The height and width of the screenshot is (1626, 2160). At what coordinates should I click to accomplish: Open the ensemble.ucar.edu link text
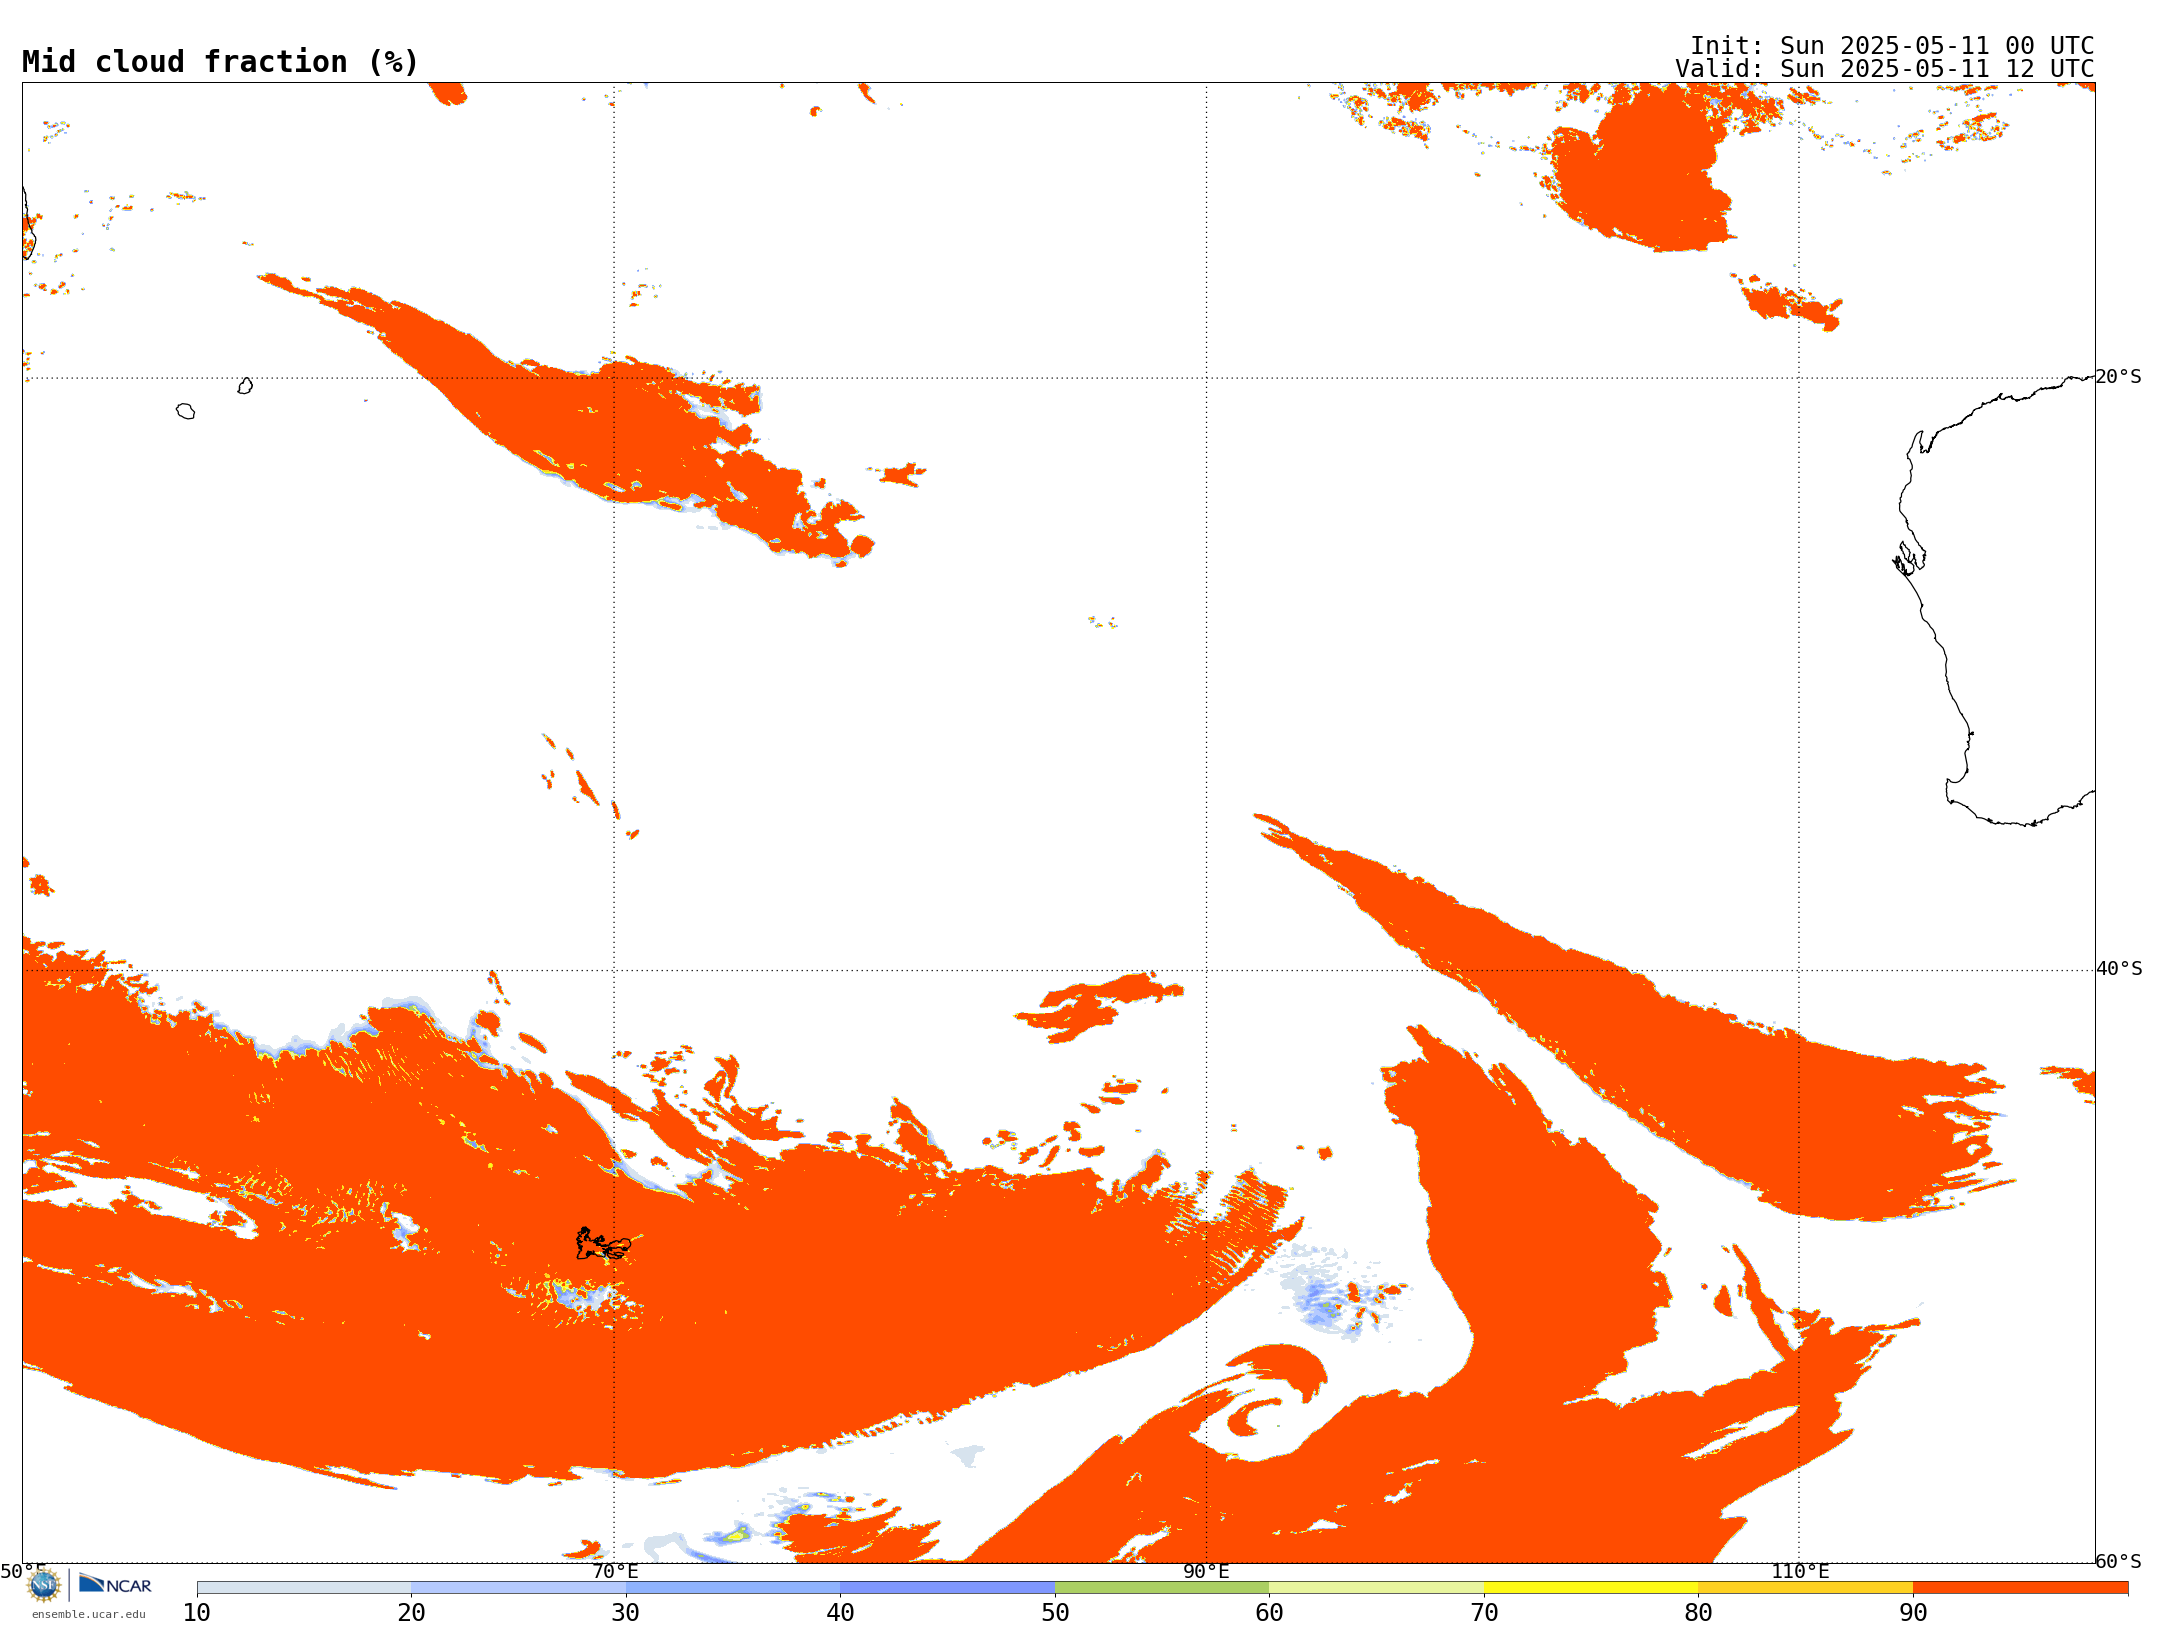tap(89, 1614)
